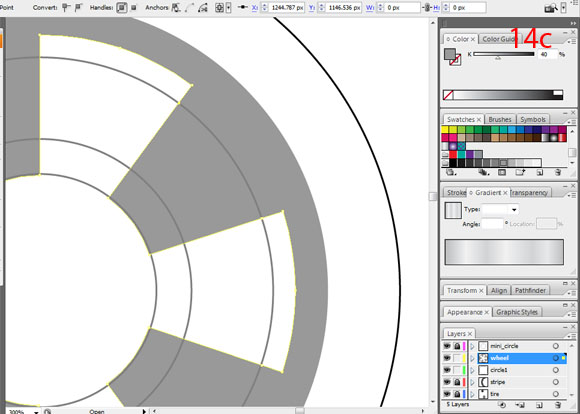This screenshot has width=580, height=414.
Task: Click the align options icon in control bar
Action: pyautogui.click(x=220, y=7)
